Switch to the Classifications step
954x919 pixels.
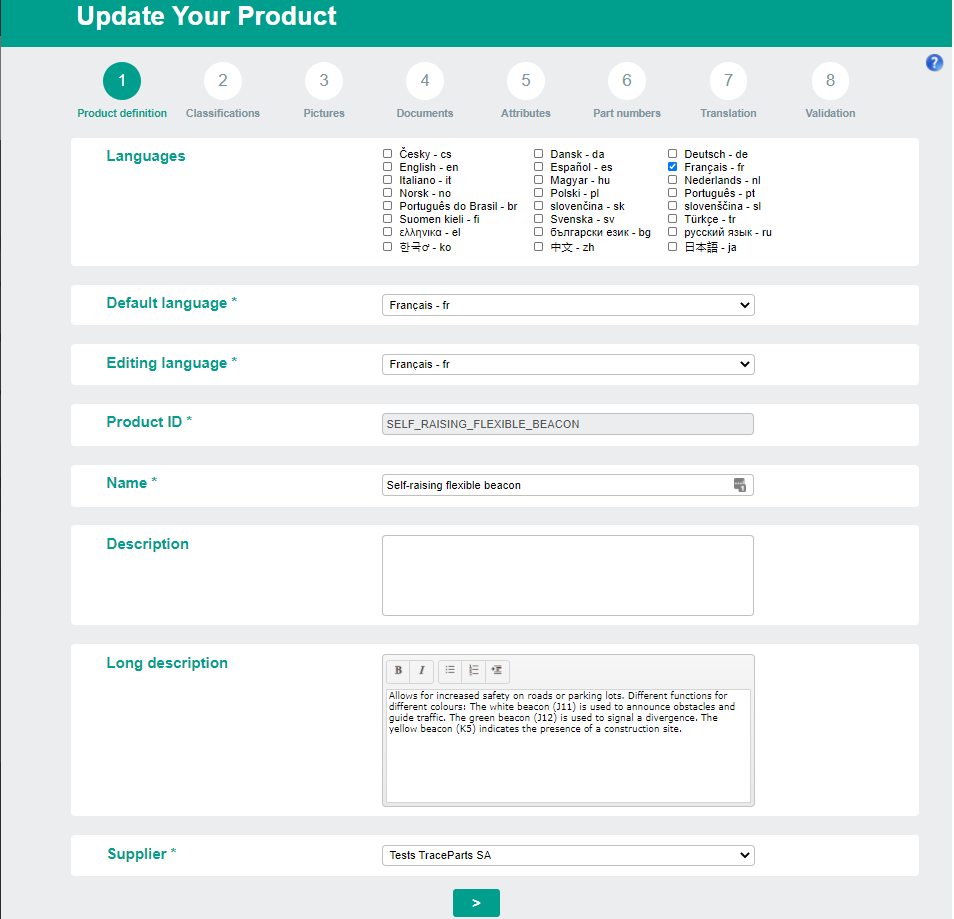[223, 81]
